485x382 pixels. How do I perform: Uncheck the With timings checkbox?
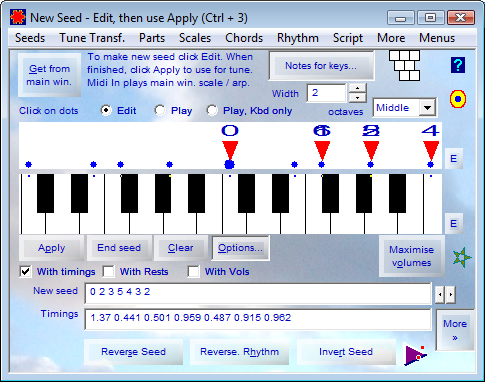tap(26, 271)
